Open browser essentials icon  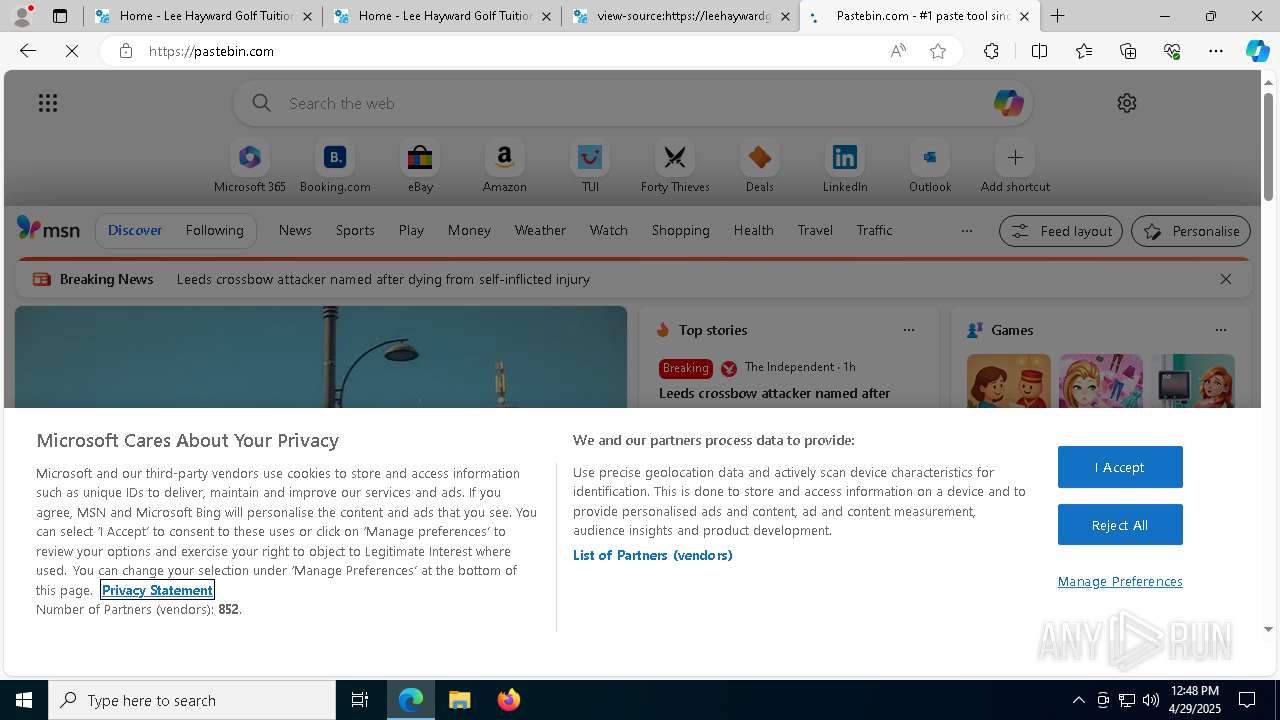click(1172, 51)
